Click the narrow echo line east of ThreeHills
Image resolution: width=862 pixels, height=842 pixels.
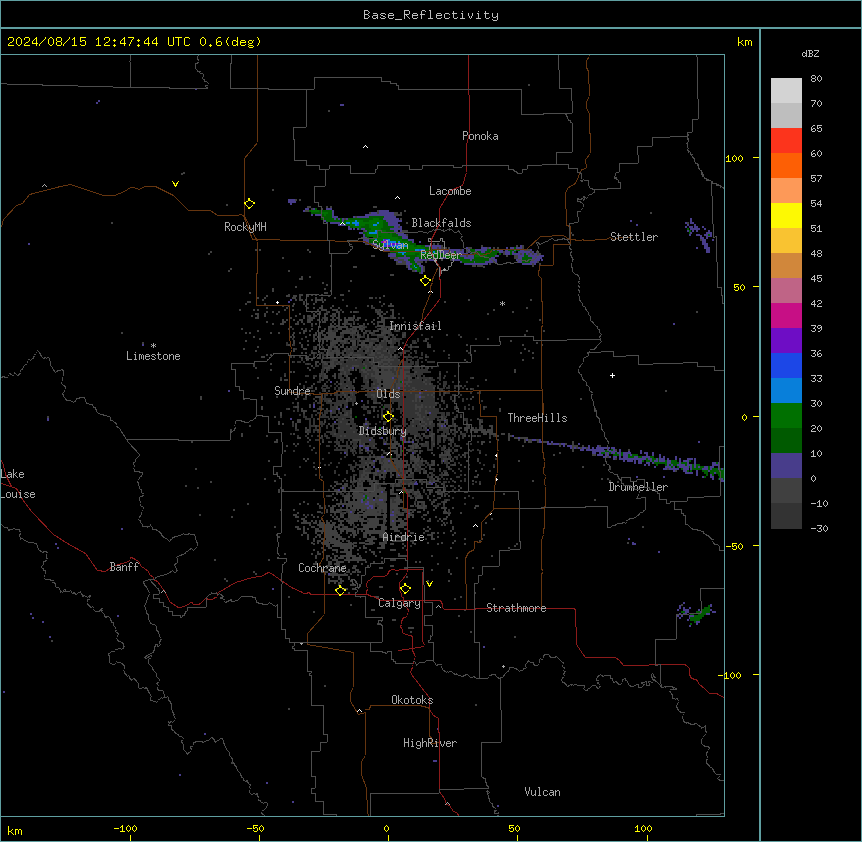click(x=616, y=455)
